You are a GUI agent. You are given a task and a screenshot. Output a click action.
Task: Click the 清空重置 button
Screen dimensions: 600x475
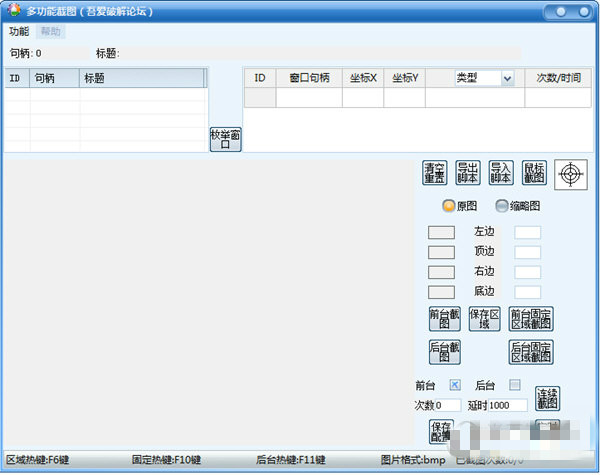tap(435, 173)
